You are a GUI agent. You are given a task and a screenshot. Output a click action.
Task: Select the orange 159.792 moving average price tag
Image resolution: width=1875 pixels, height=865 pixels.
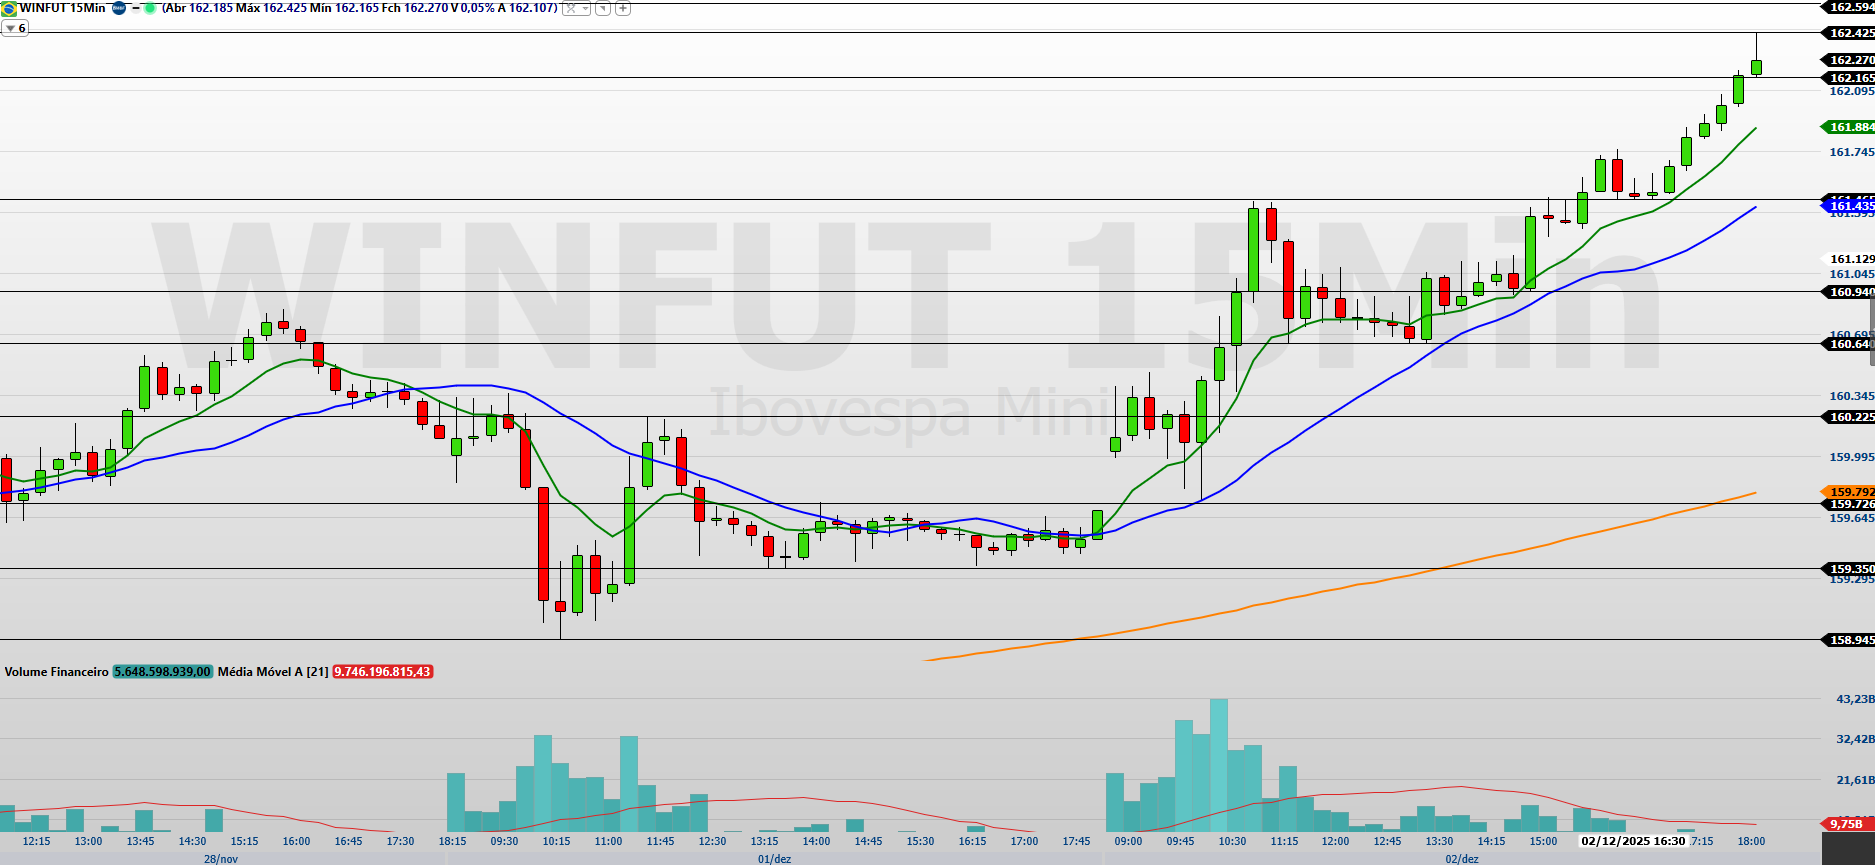(x=1850, y=492)
